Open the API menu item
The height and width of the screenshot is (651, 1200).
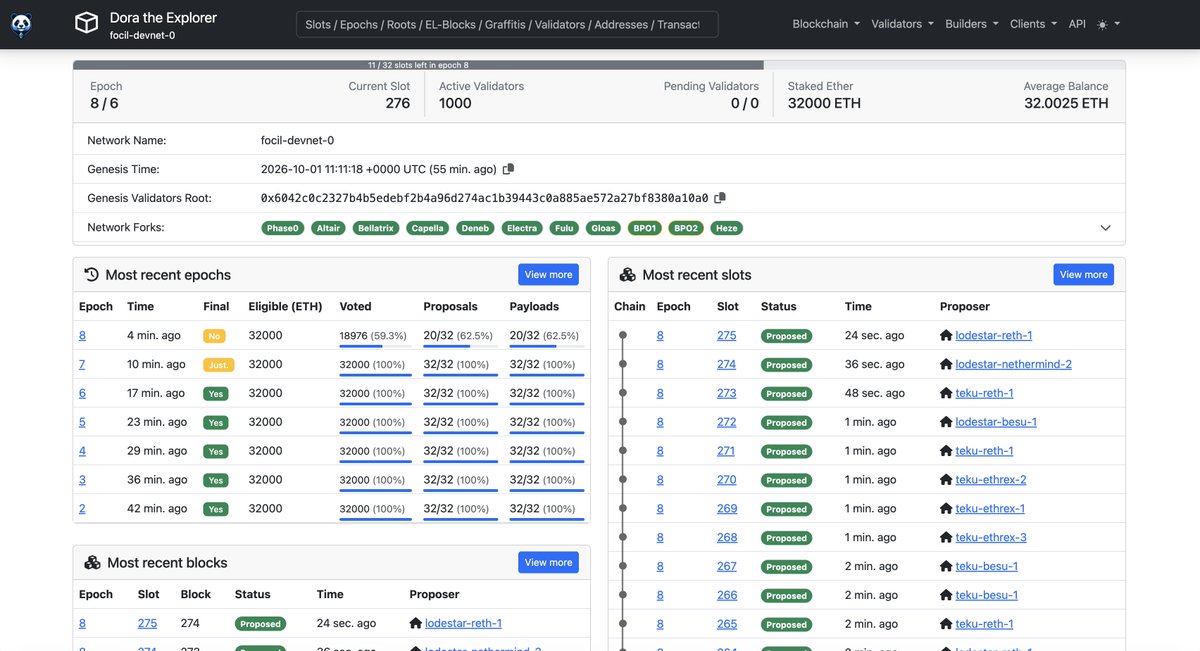click(x=1077, y=24)
